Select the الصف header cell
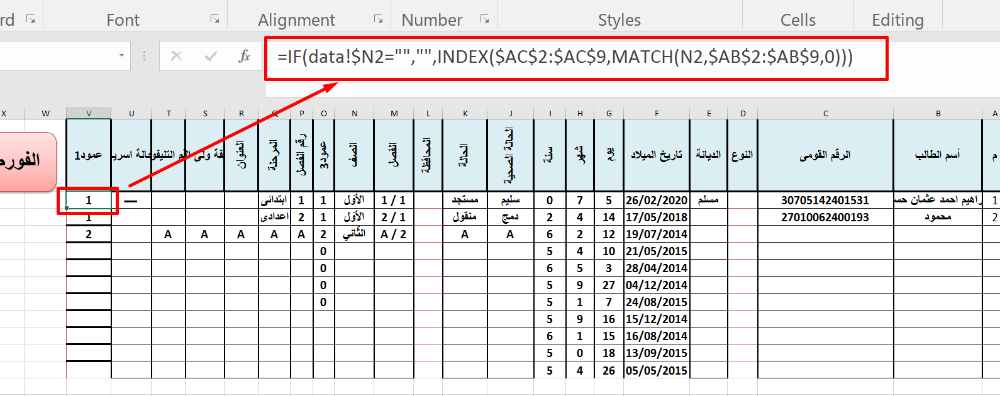Viewport: 1000px width, 396px height. click(355, 155)
